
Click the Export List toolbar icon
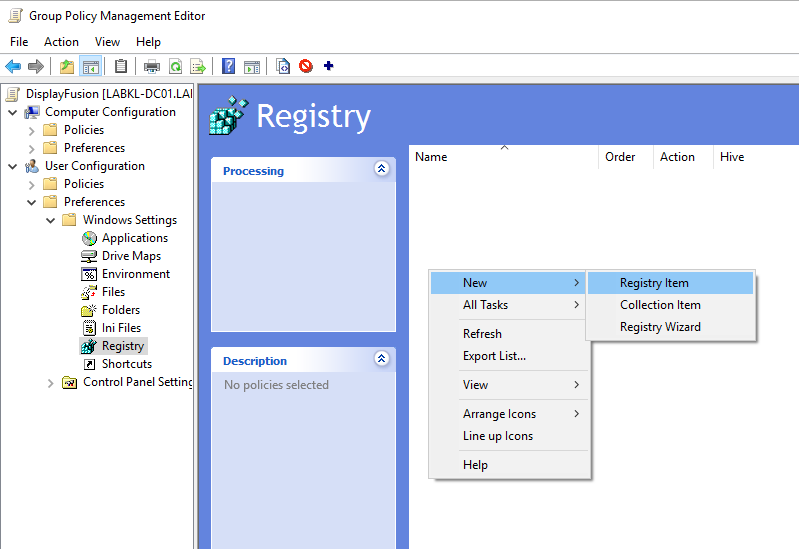(198, 67)
